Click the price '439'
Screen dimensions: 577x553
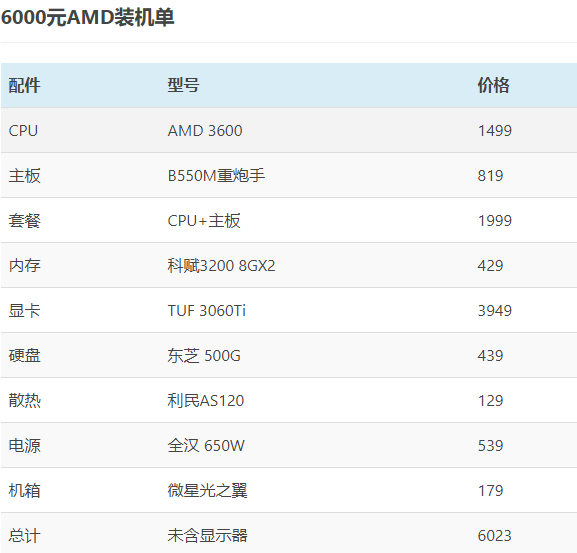pyautogui.click(x=490, y=356)
